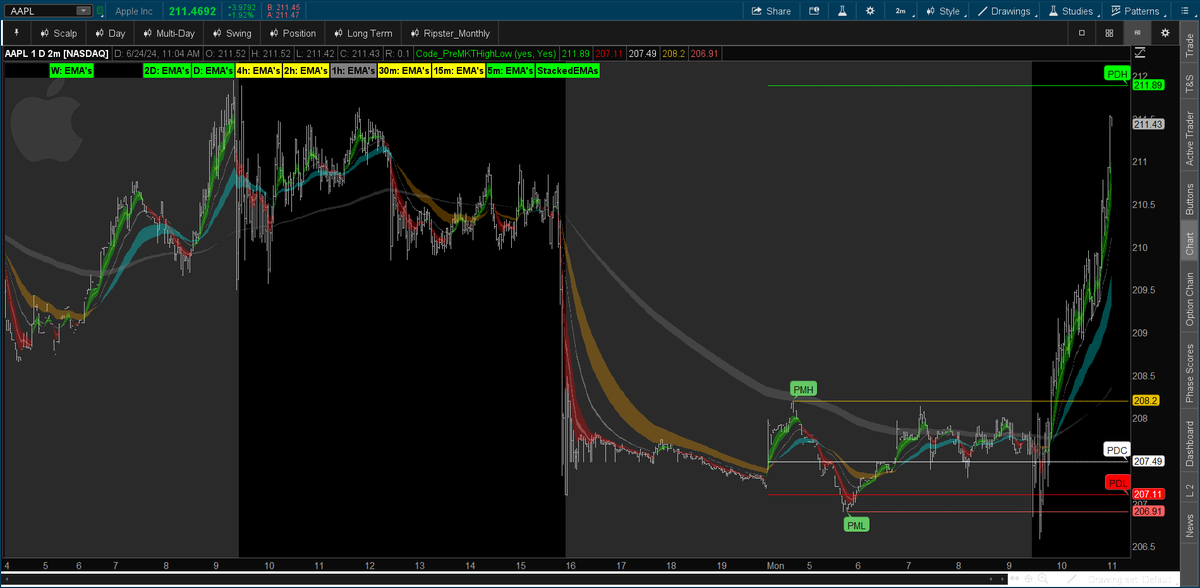Click the PMH chart bubble

click(x=803, y=389)
